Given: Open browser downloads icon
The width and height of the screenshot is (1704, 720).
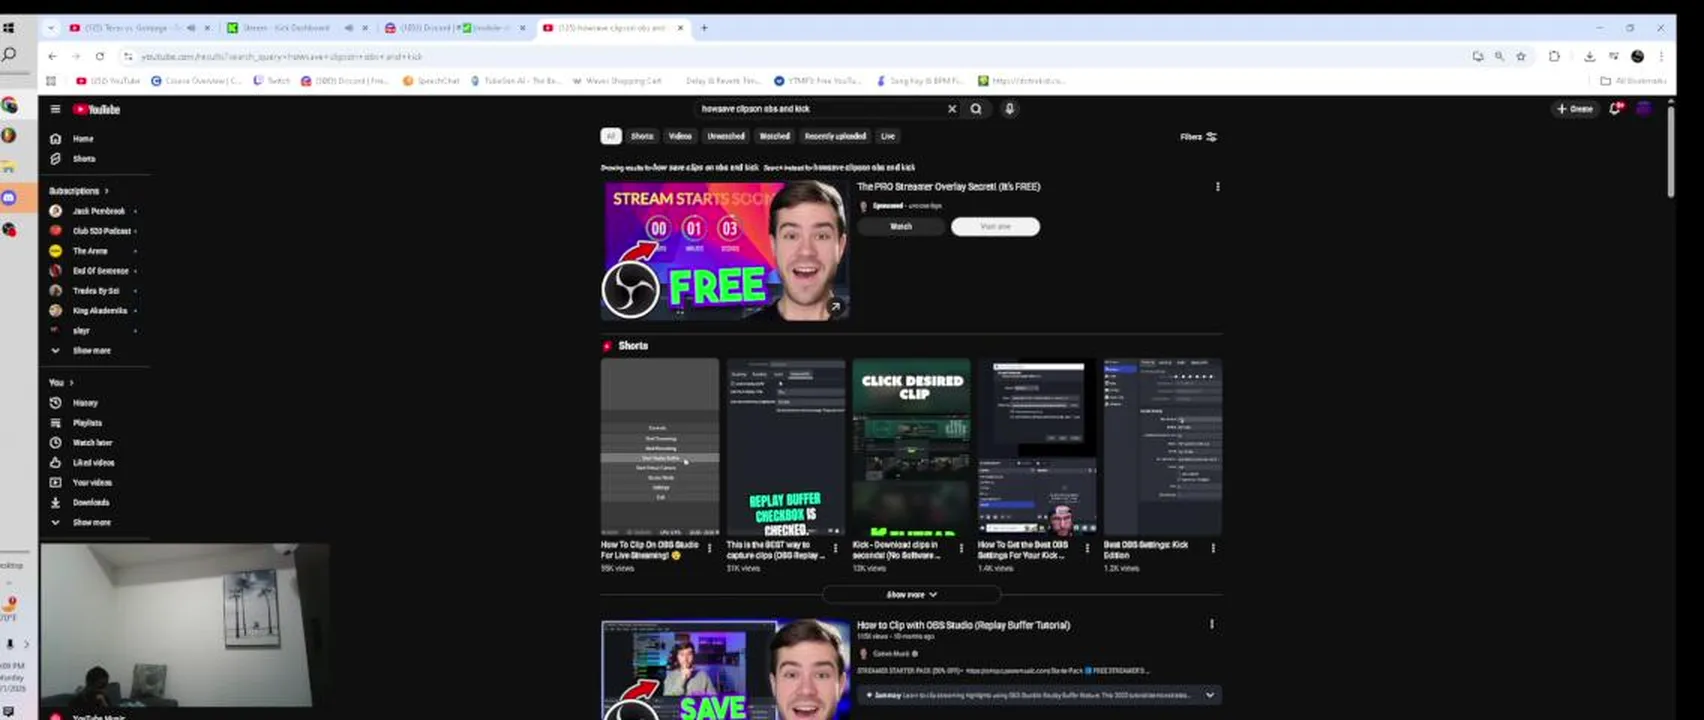Looking at the screenshot, I should coord(1589,57).
